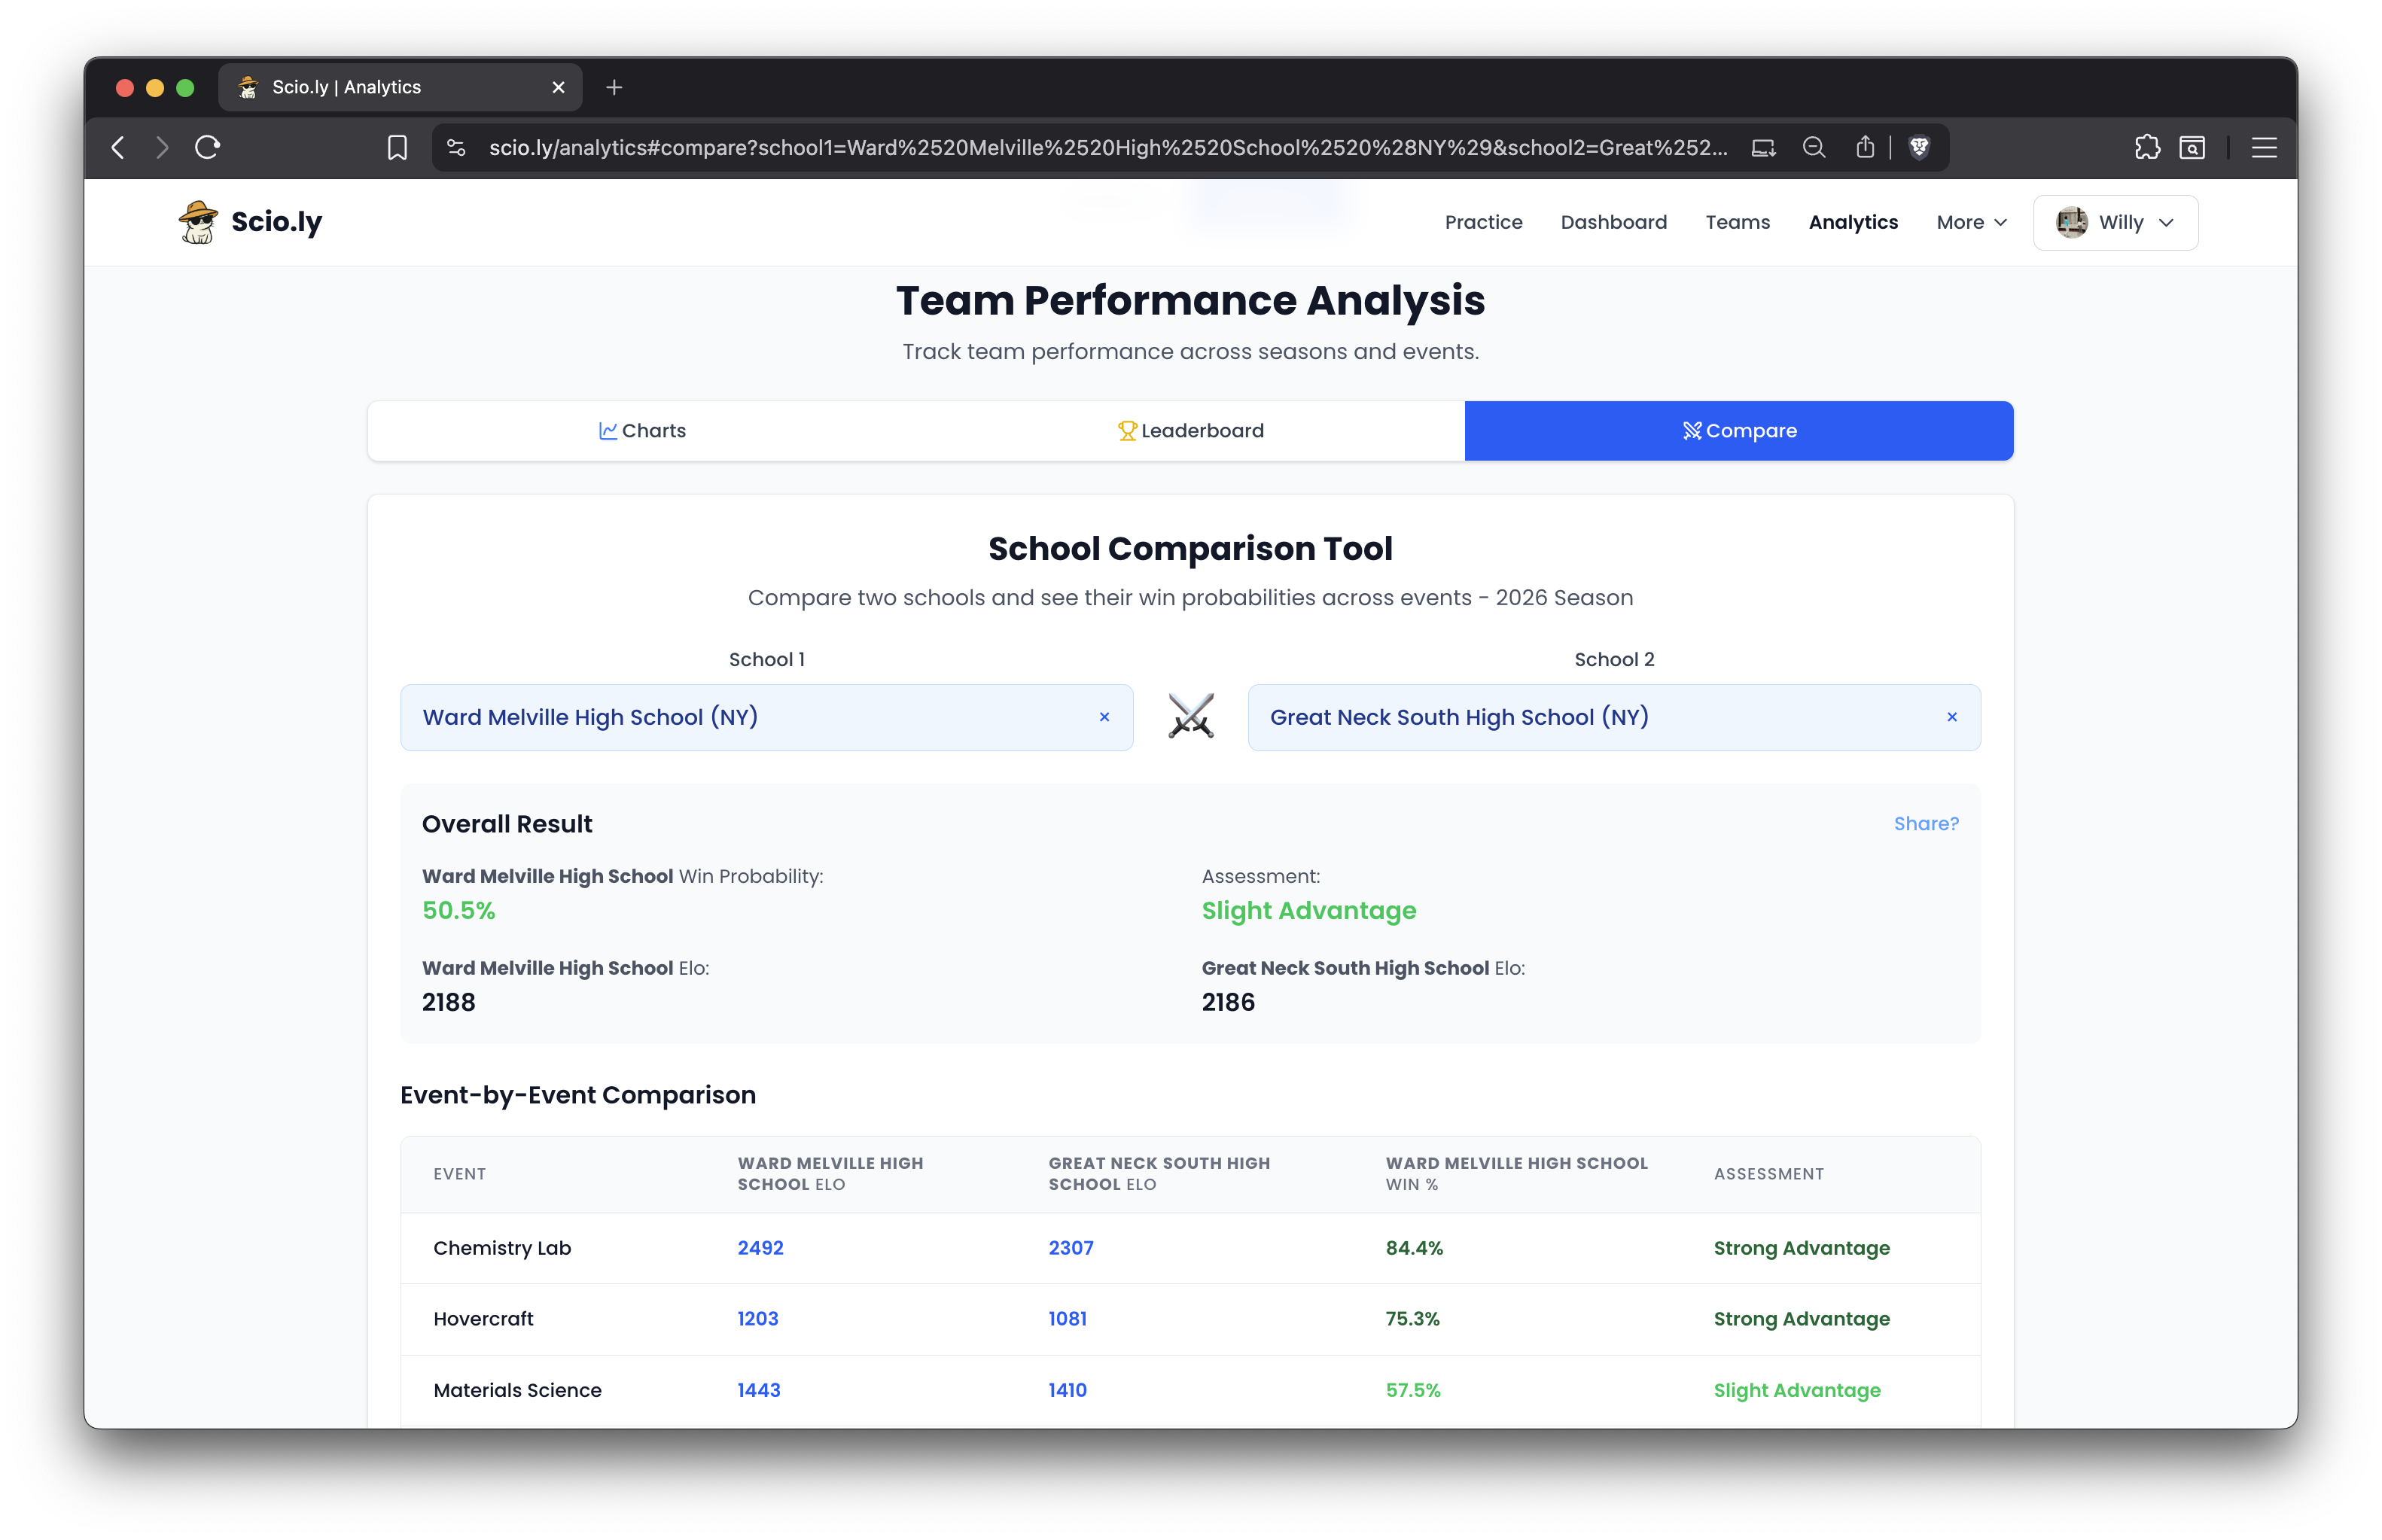
Task: Go to the Dashboard page
Action: (1613, 222)
